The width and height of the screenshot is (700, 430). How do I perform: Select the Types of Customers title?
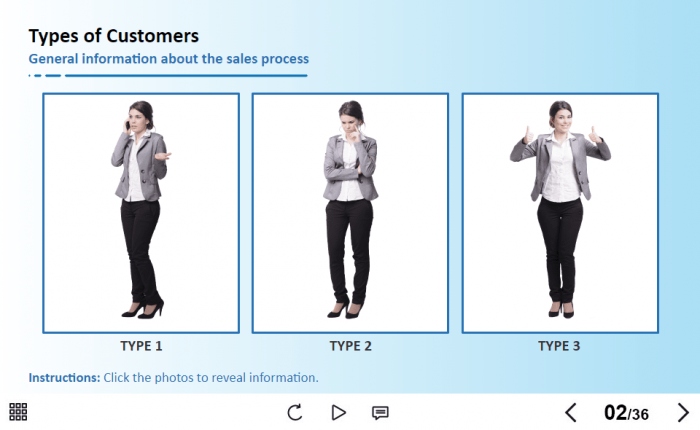pyautogui.click(x=113, y=36)
